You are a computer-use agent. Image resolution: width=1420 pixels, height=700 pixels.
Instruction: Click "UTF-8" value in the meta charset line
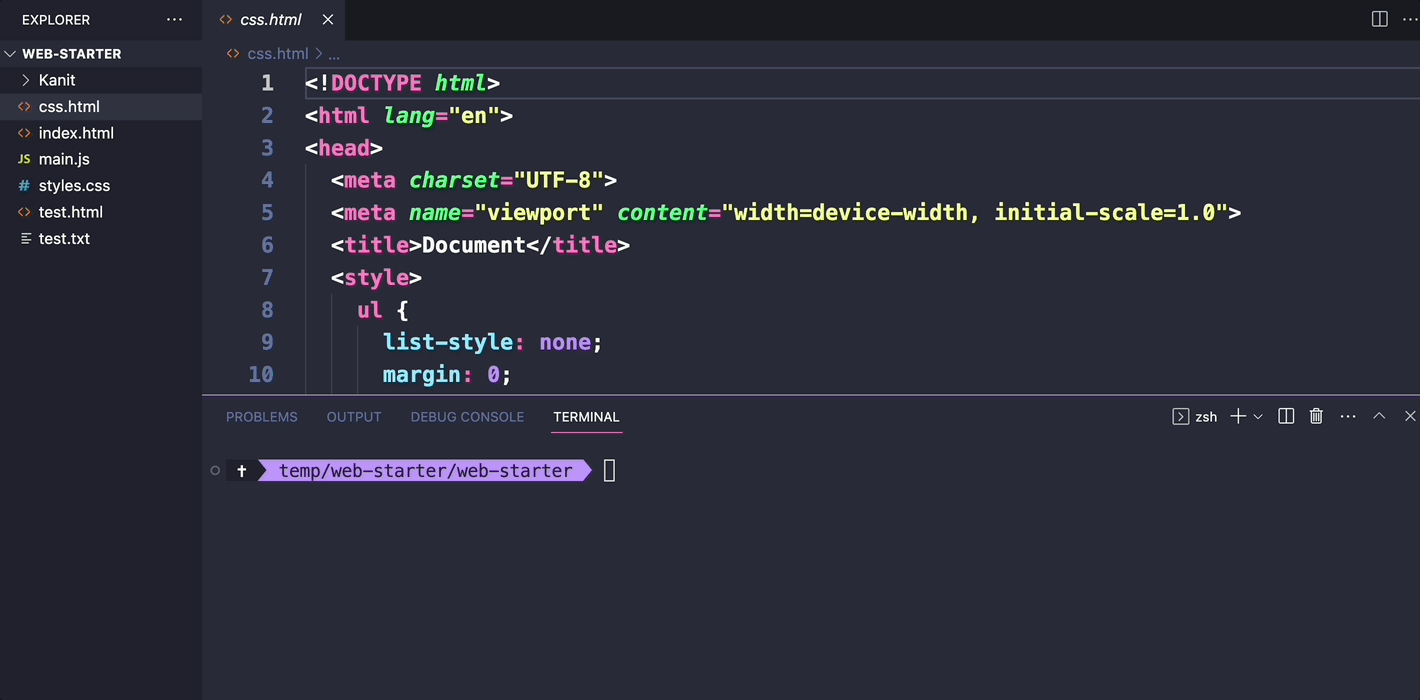tap(558, 180)
